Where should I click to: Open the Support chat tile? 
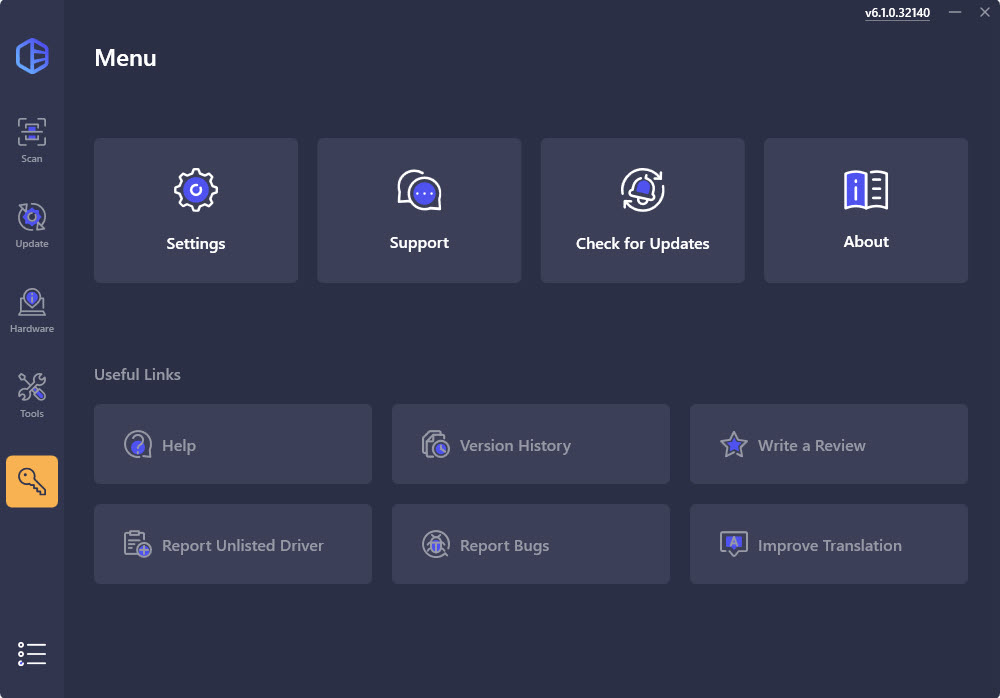pyautogui.click(x=419, y=211)
